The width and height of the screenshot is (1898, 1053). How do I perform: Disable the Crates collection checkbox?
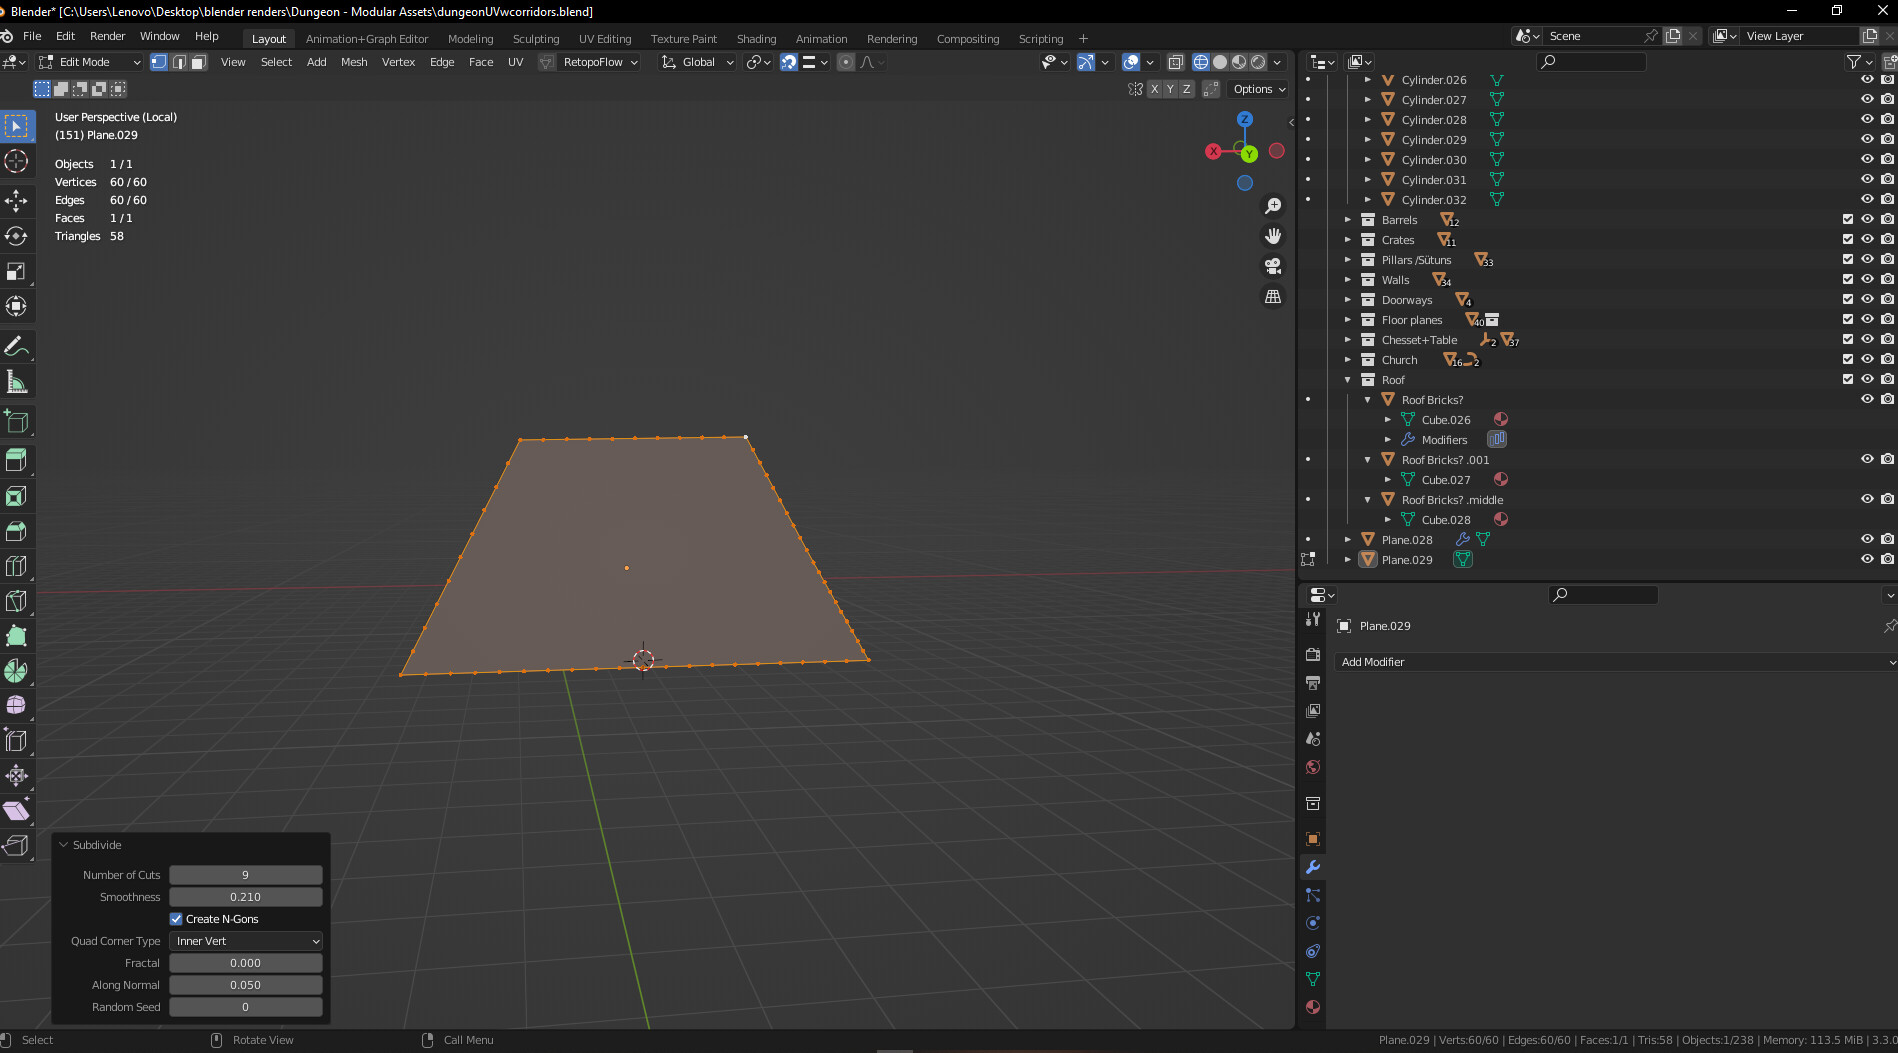click(x=1849, y=239)
